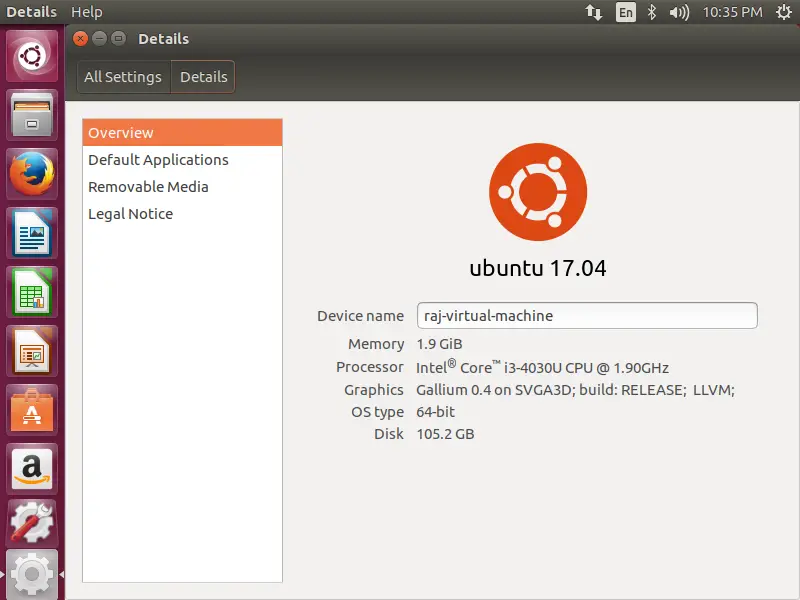Go back to All Settings
This screenshot has height=600, width=800.
pos(123,77)
